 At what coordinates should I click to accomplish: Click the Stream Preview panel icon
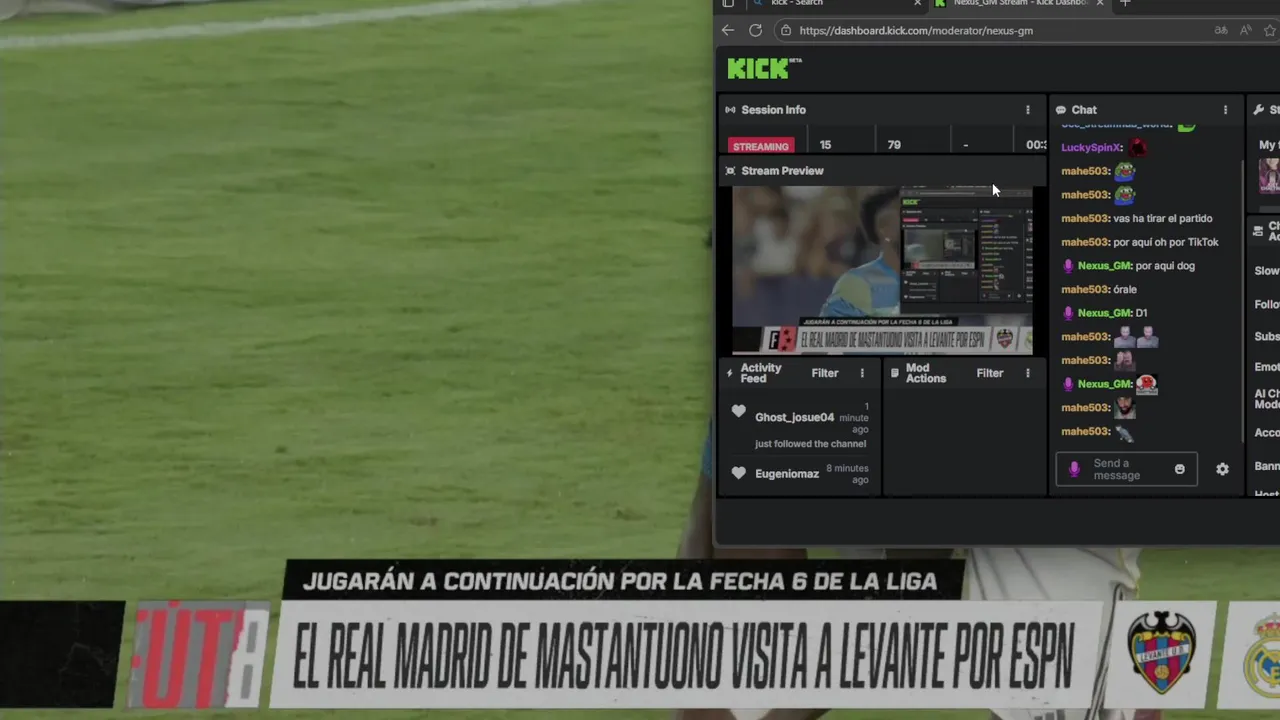point(730,171)
